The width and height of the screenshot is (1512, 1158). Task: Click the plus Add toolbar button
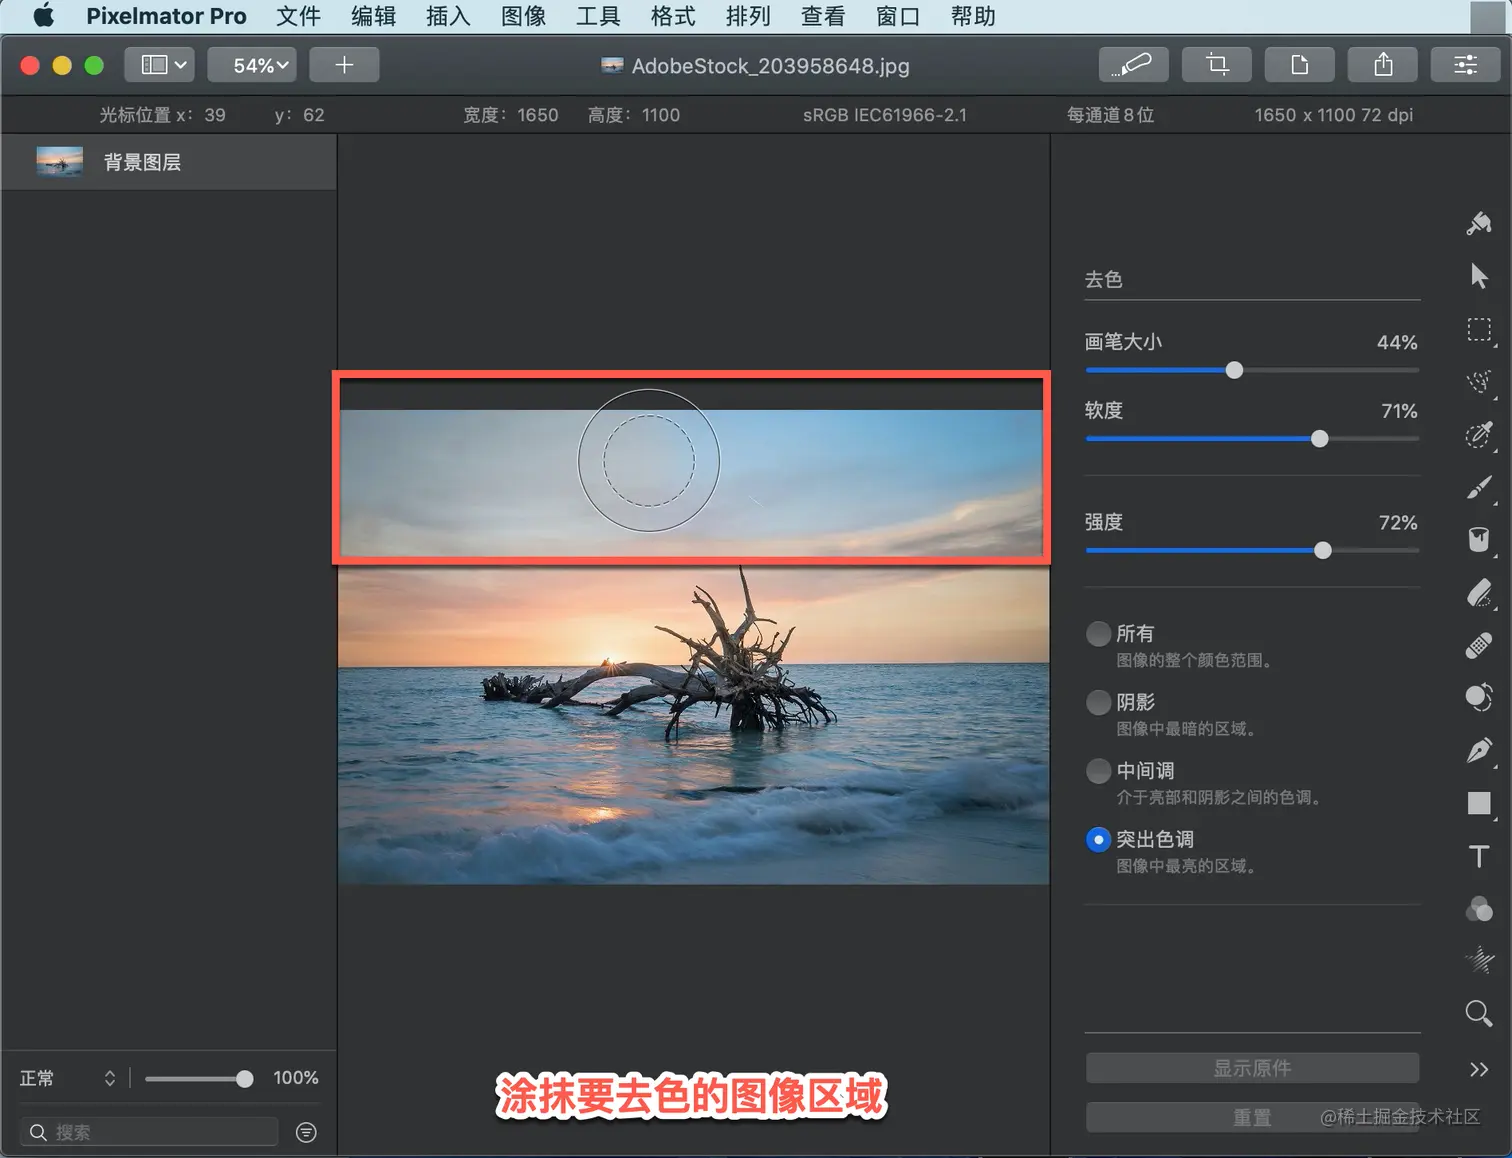point(344,65)
